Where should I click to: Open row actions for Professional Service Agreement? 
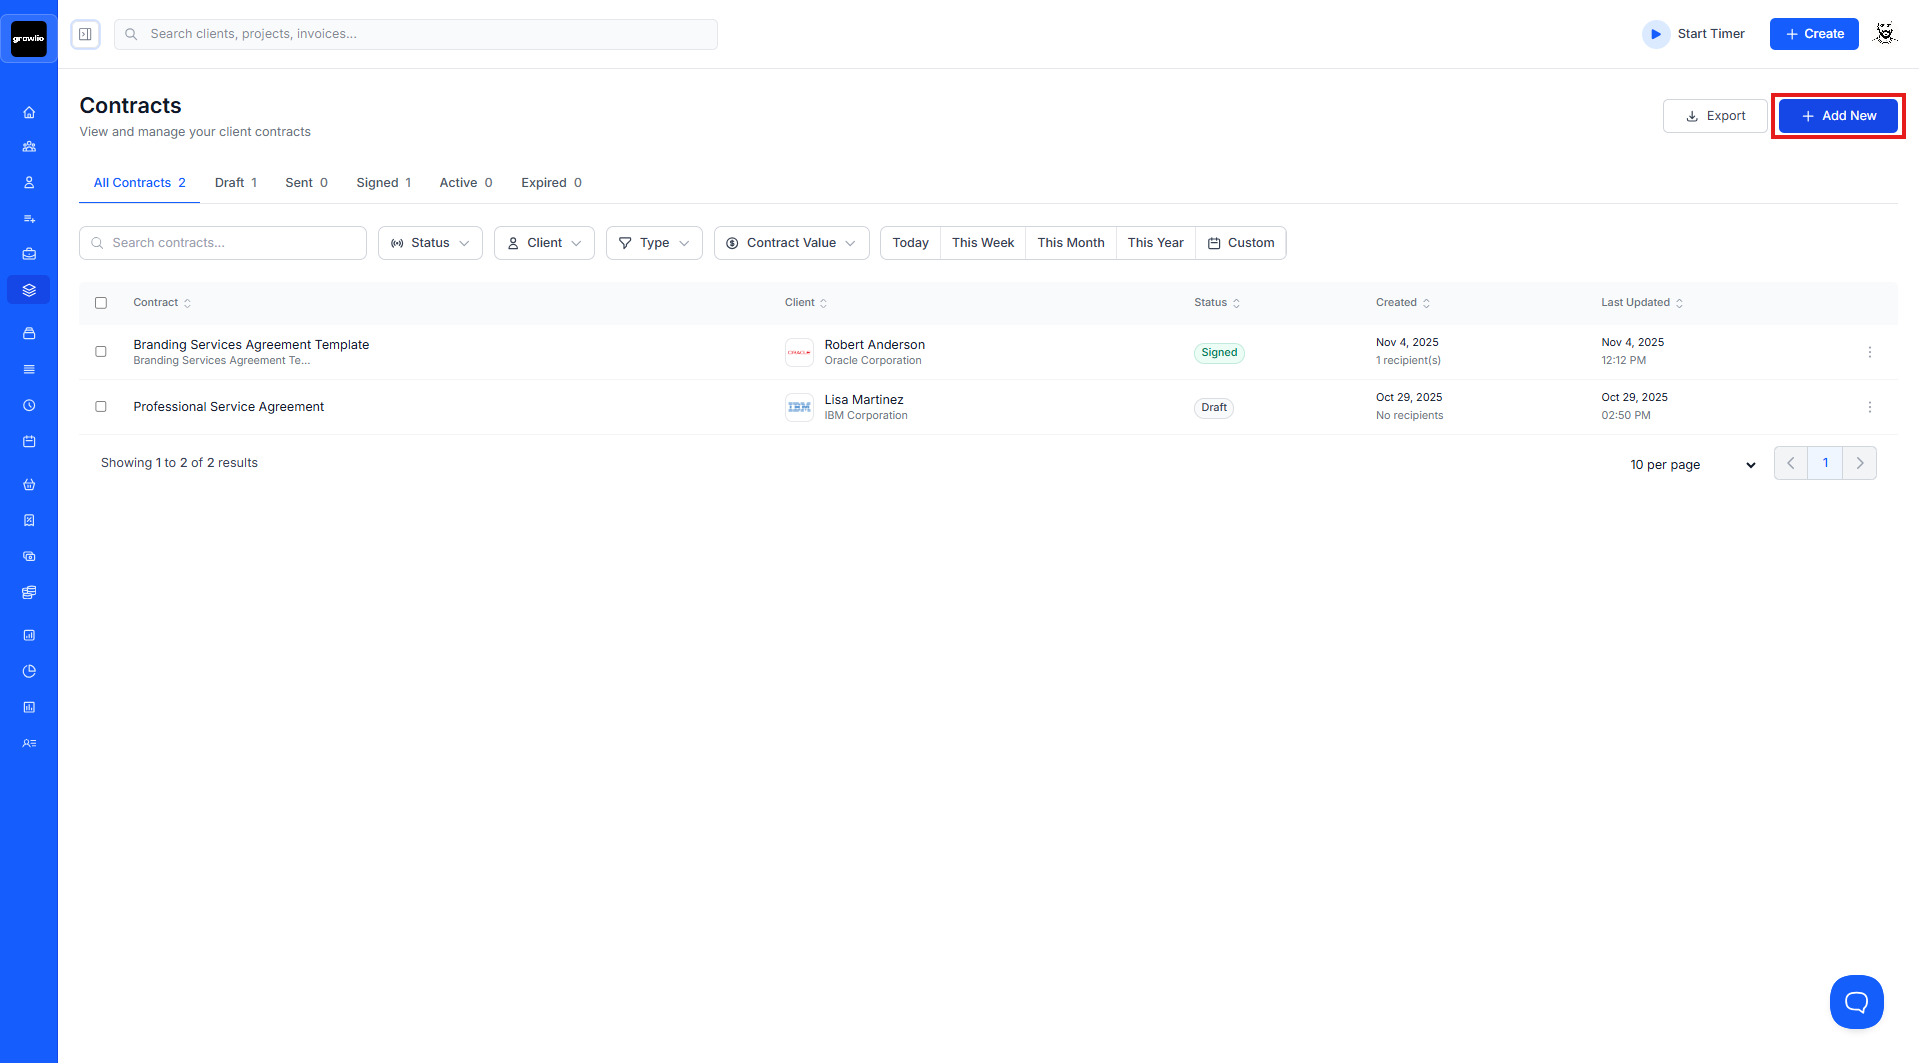pos(1870,407)
